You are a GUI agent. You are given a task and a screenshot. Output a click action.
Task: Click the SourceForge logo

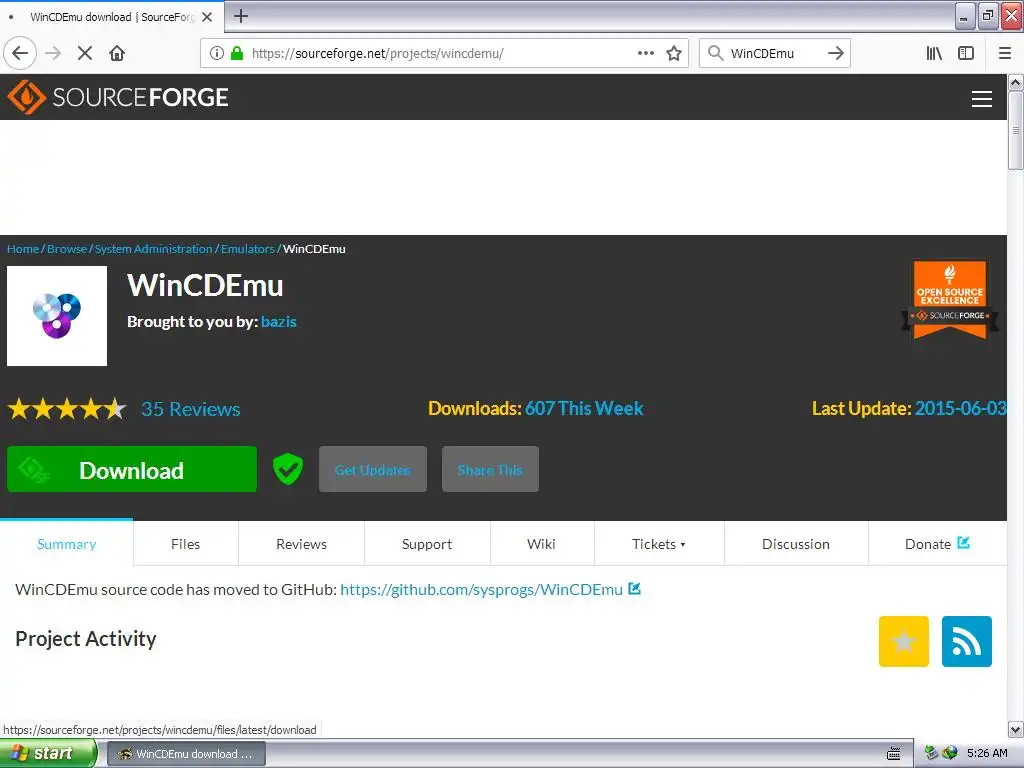[118, 97]
